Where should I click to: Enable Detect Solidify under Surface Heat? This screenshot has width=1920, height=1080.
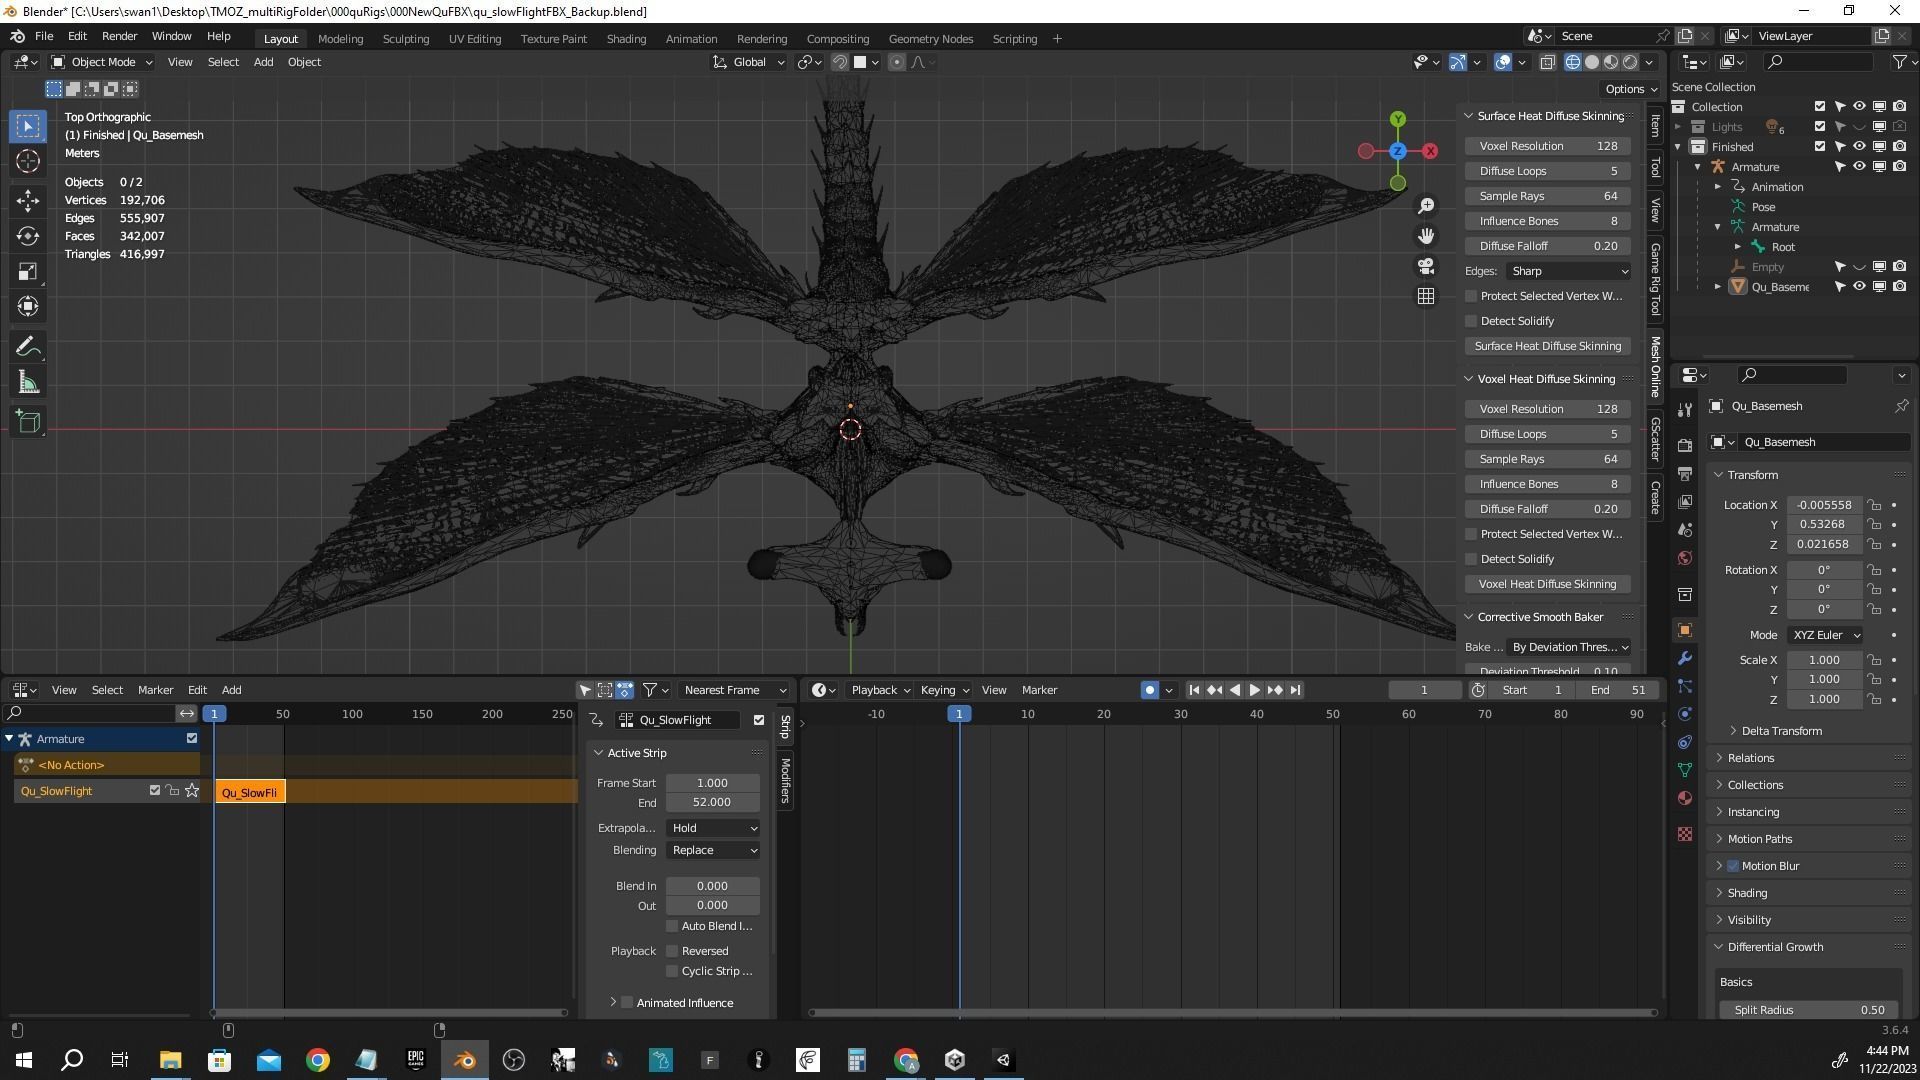click(x=1471, y=321)
